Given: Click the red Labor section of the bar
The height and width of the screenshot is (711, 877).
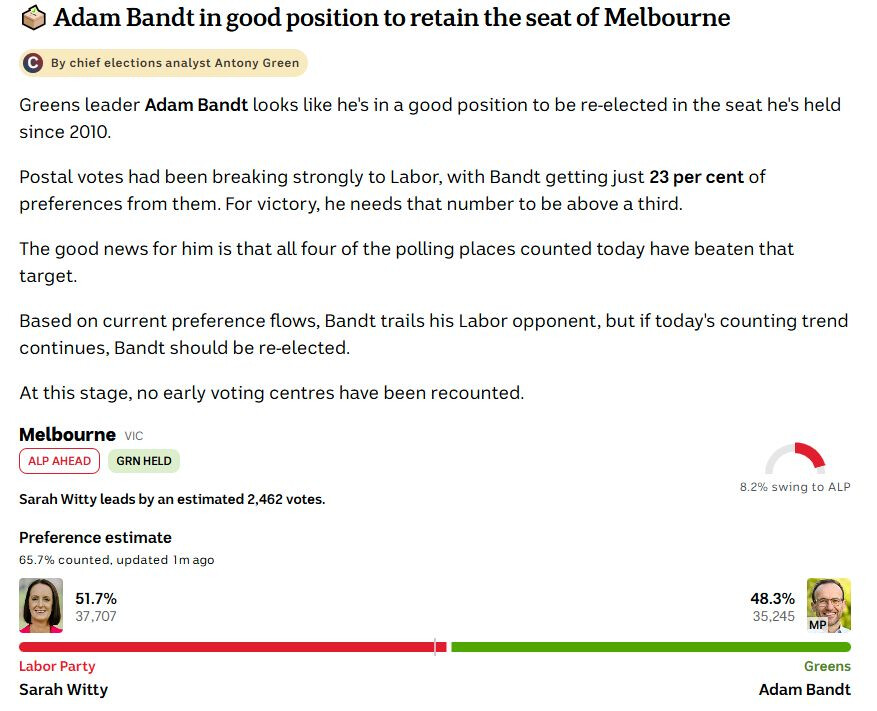Looking at the screenshot, I should 233,647.
